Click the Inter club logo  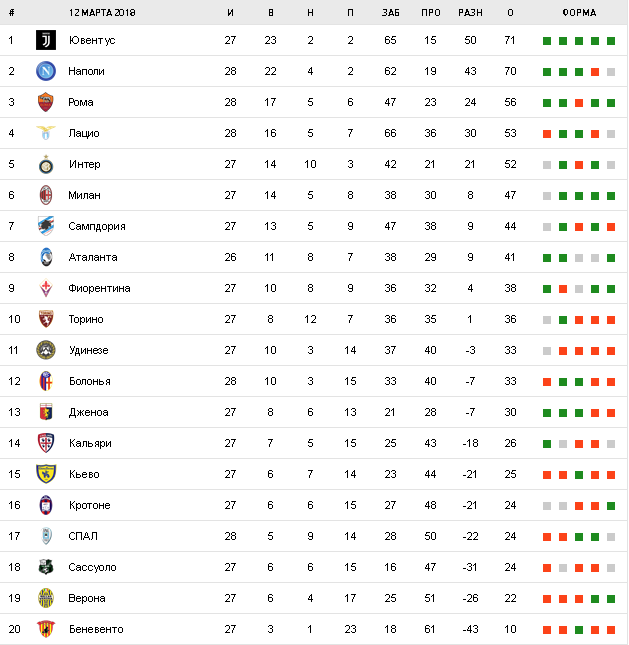coord(46,164)
